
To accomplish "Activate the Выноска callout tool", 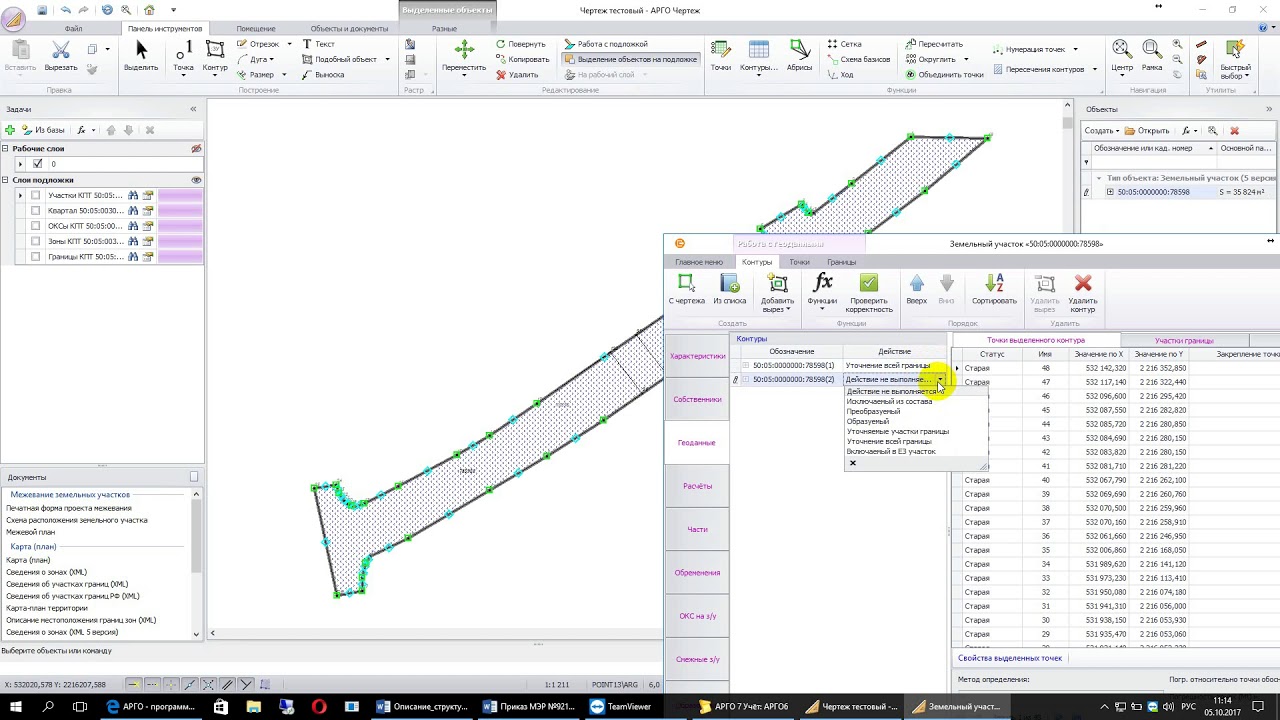I will pyautogui.click(x=323, y=75).
